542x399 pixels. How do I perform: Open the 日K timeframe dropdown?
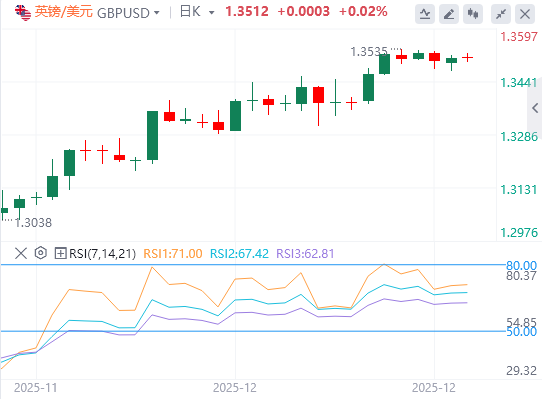point(197,12)
